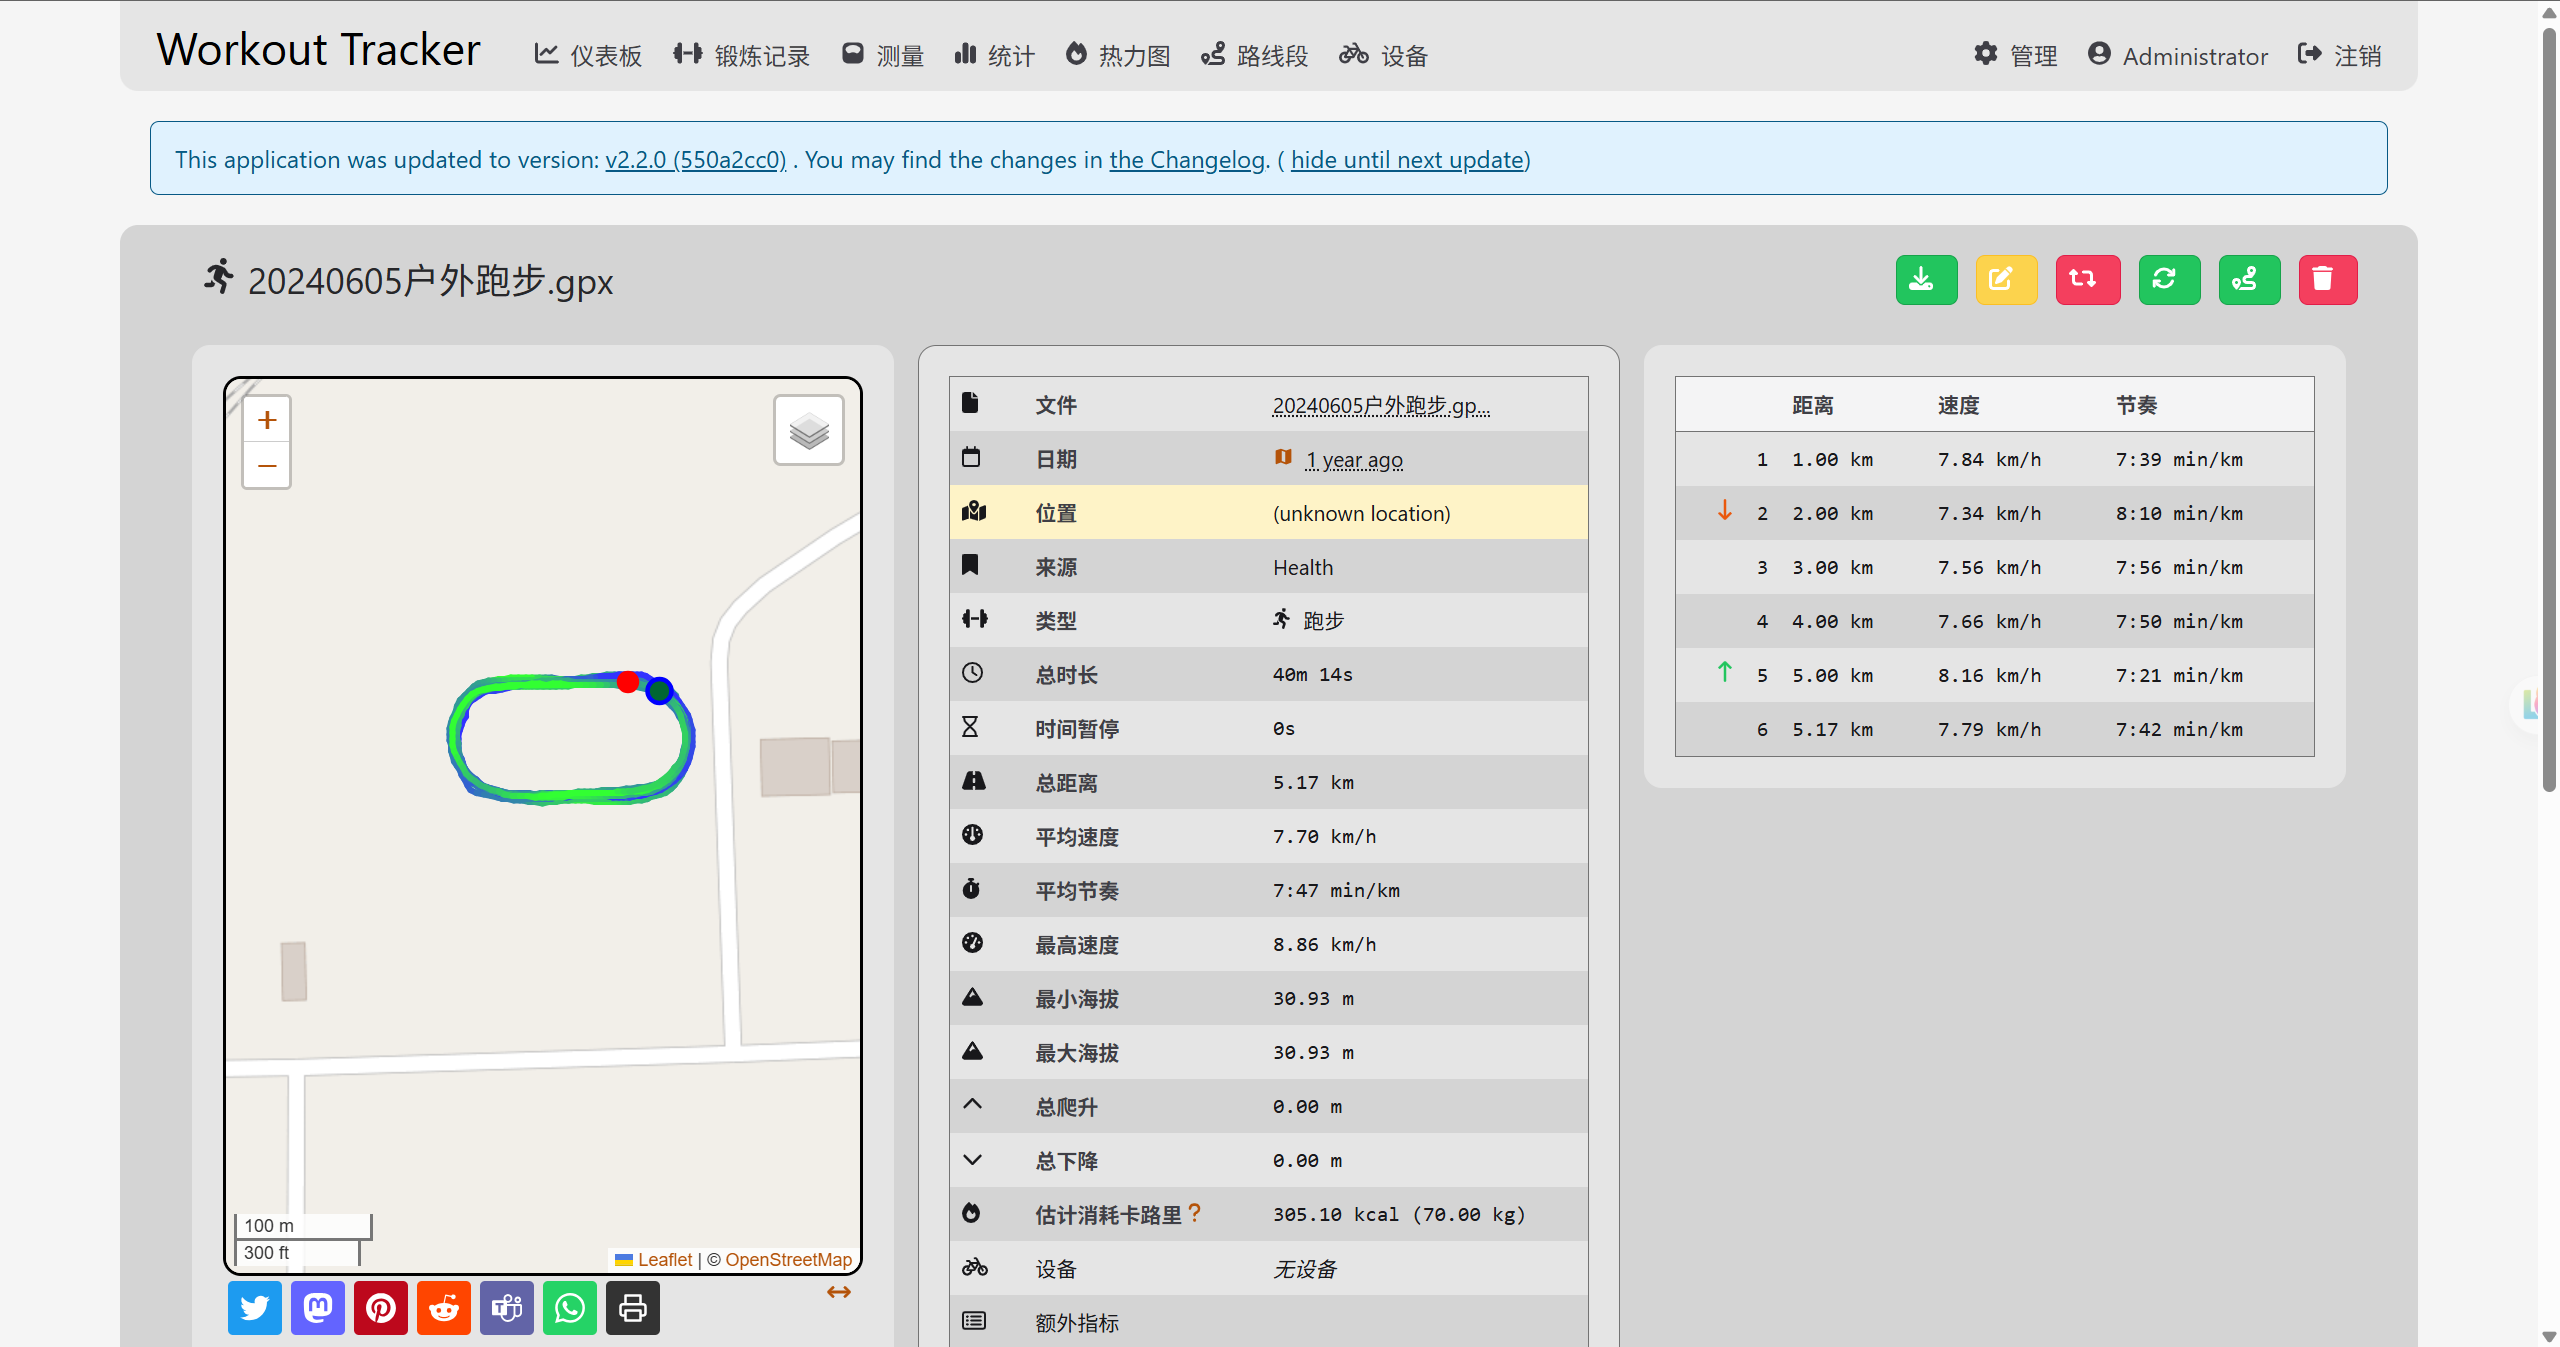2560x1347 pixels.
Task: Click hide until next update link
Action: point(1407,160)
